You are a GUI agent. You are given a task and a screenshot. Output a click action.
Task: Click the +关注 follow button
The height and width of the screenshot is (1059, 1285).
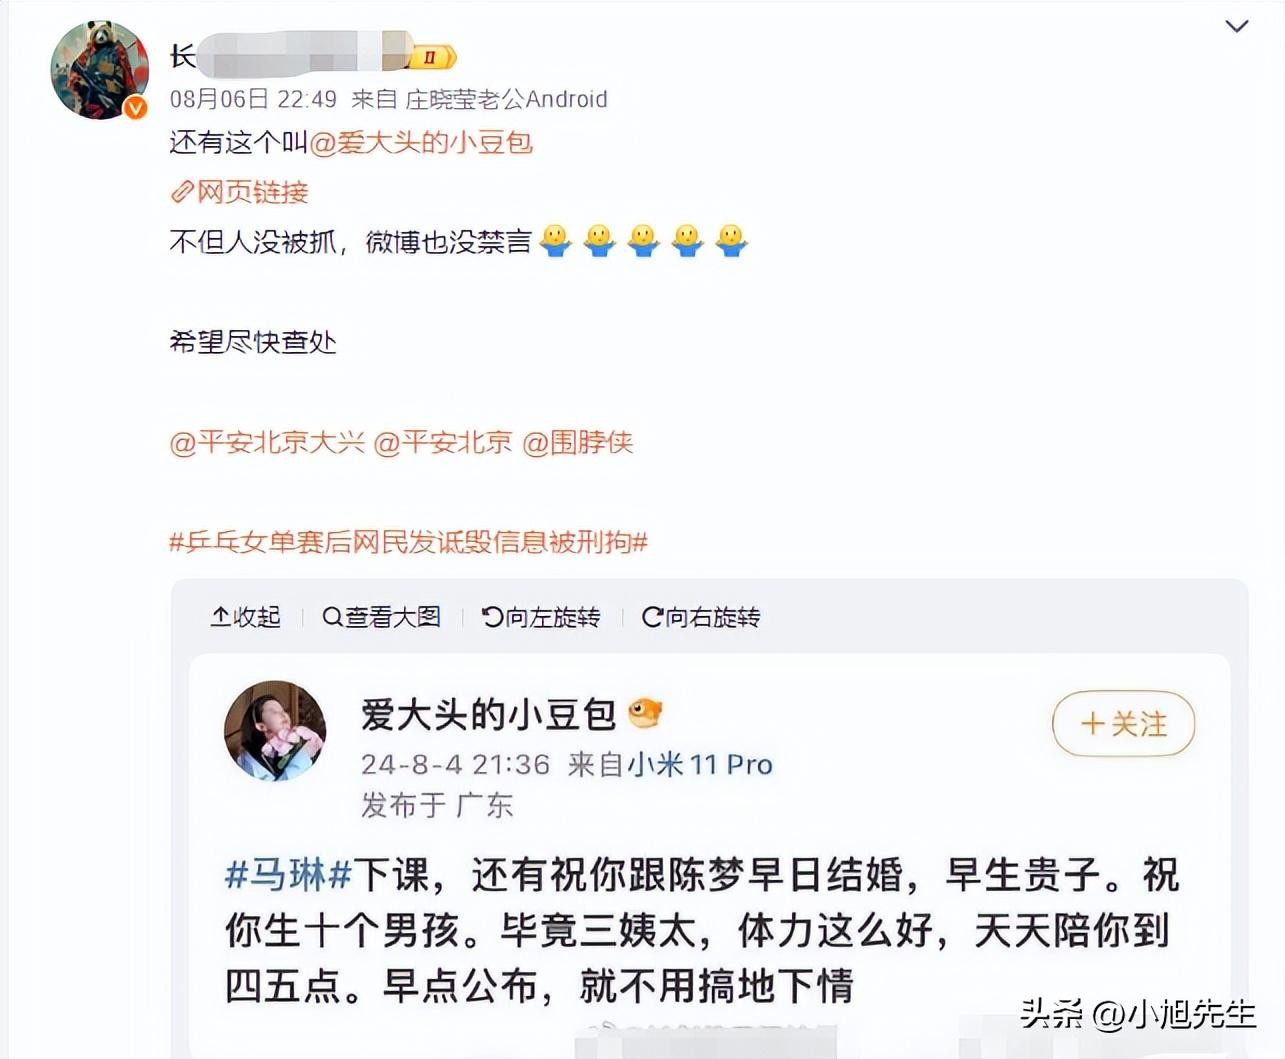1124,723
